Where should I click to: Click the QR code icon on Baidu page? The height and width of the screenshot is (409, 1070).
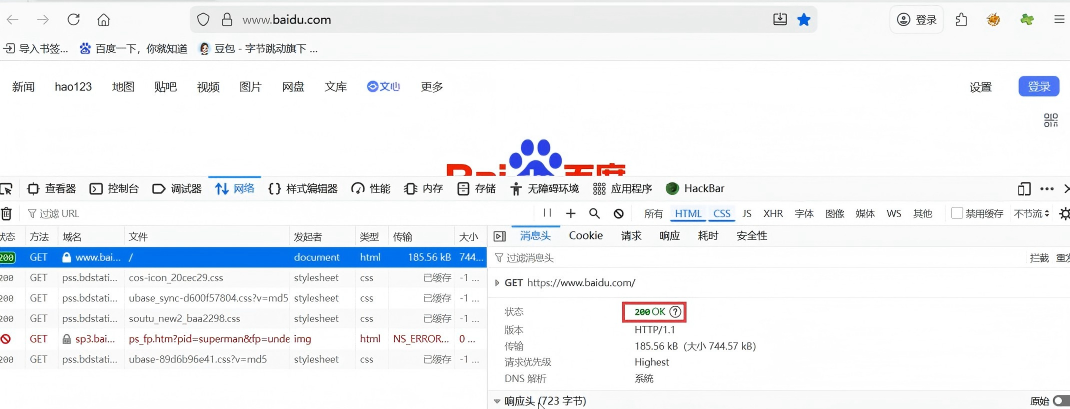(x=1051, y=121)
